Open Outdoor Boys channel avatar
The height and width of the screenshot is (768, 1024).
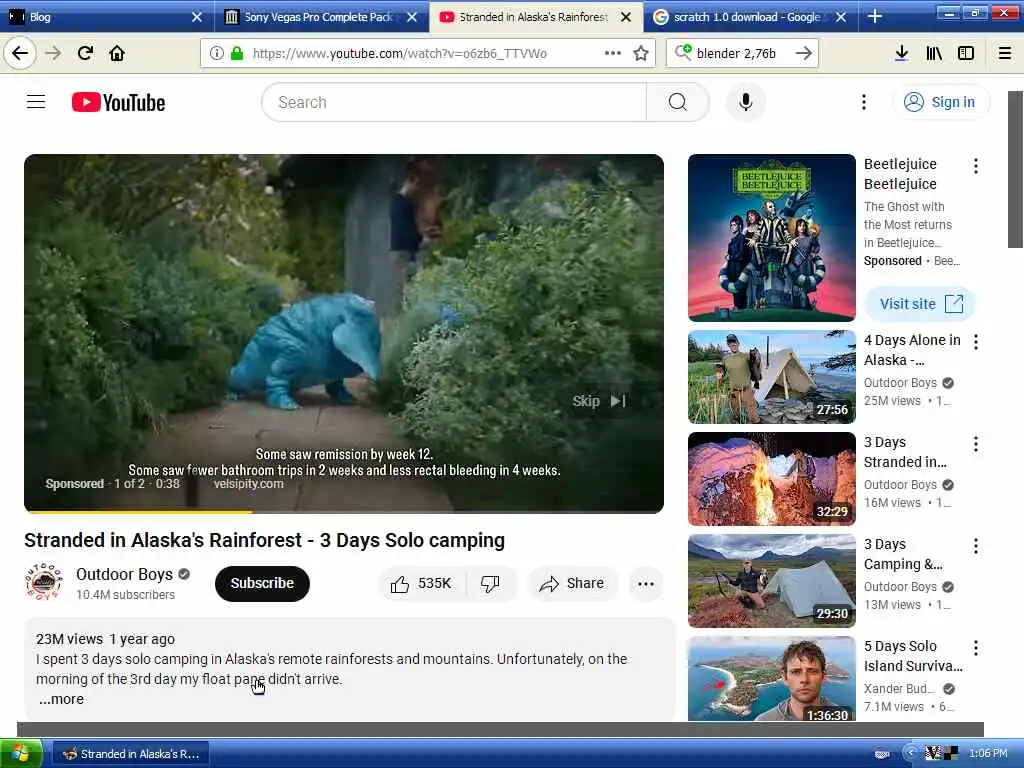tap(44, 582)
